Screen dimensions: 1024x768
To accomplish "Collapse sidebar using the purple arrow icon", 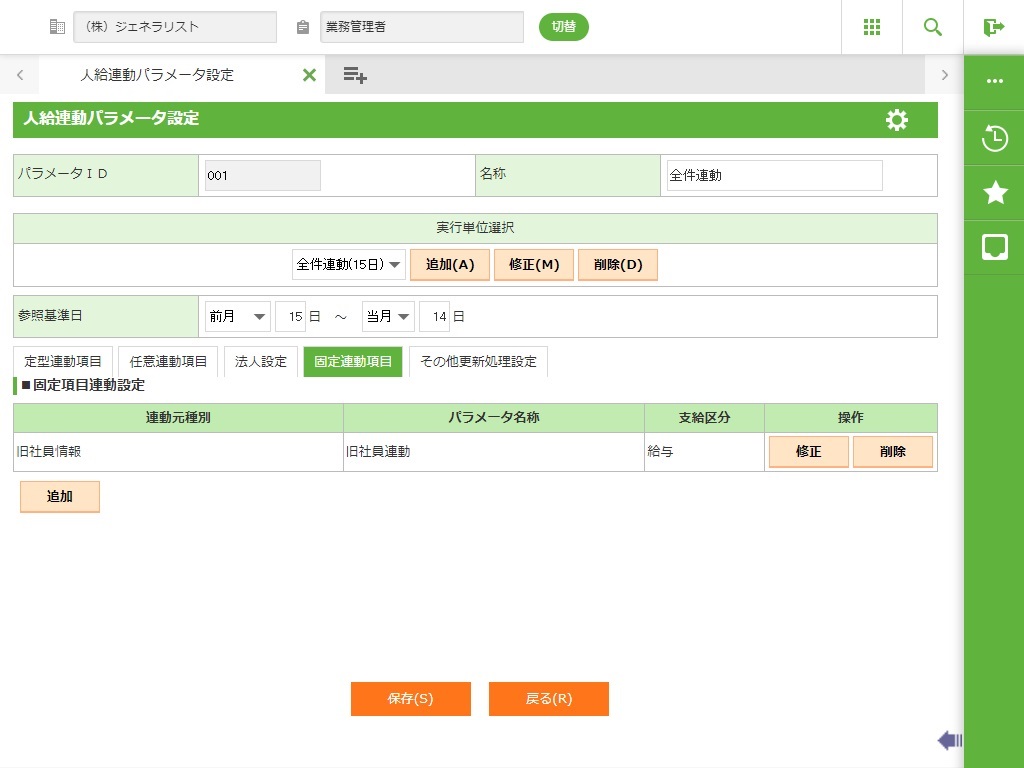I will pos(949,740).
